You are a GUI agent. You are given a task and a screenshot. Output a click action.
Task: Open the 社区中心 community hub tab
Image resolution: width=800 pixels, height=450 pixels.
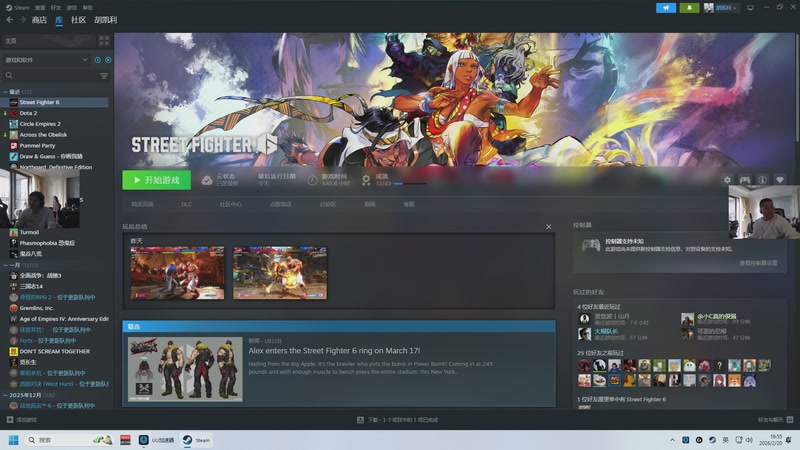pos(231,204)
